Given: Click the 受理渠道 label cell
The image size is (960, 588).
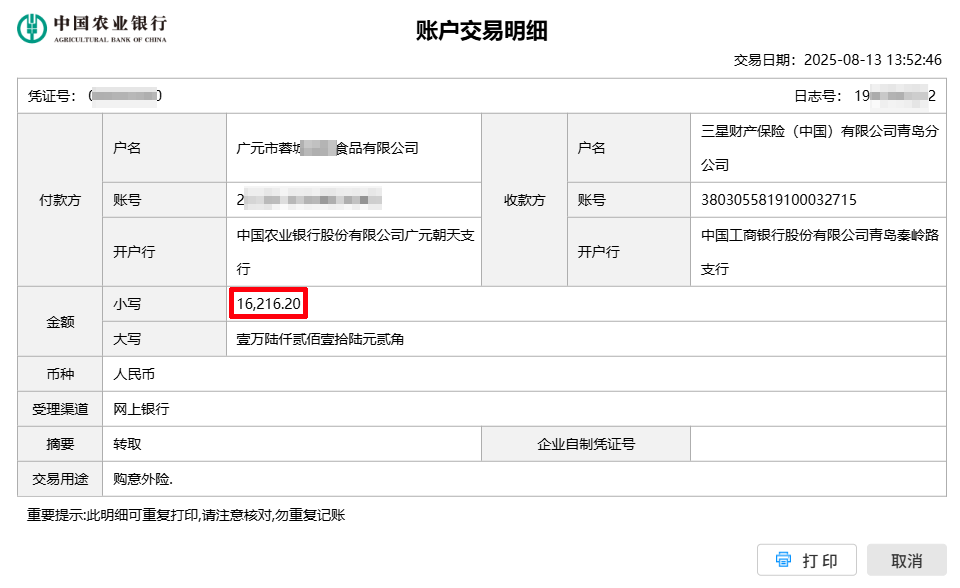Looking at the screenshot, I should click(60, 409).
